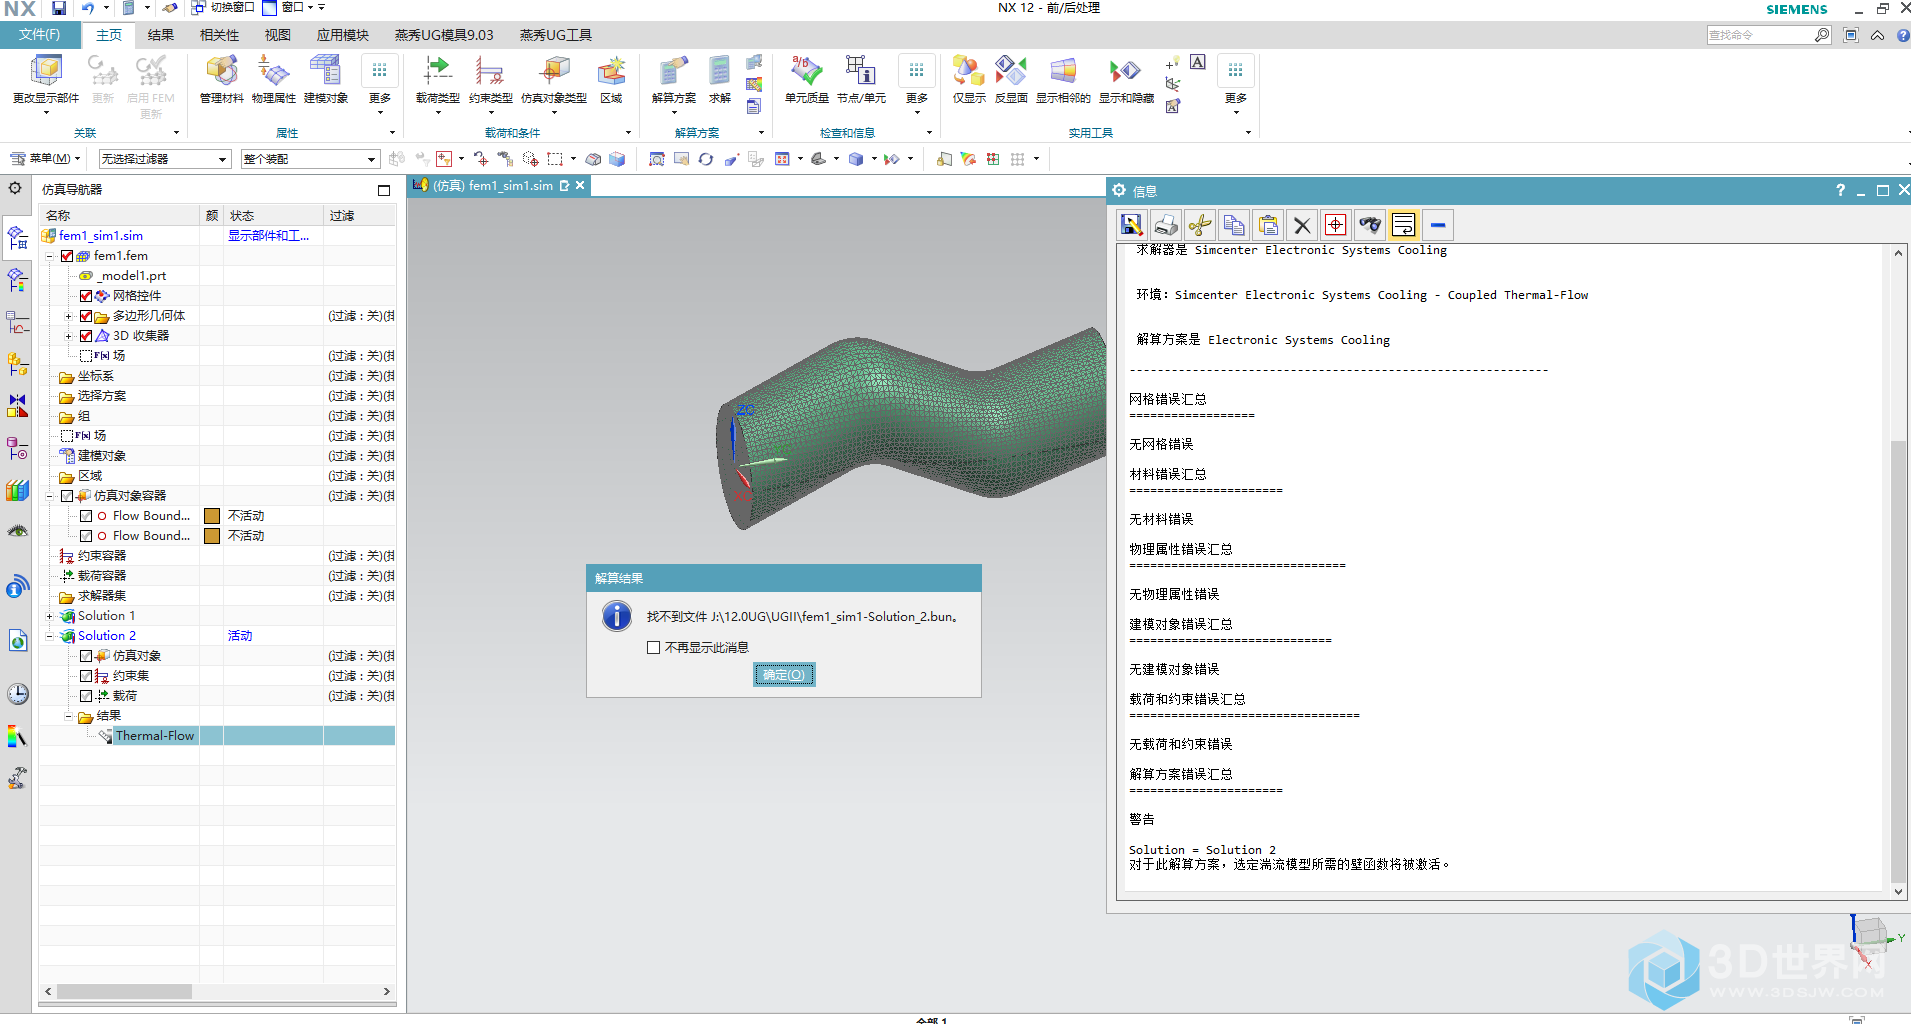Toggle Solution 2 约束集 checkbox
Screen dimensions: 1911x1024
86,676
